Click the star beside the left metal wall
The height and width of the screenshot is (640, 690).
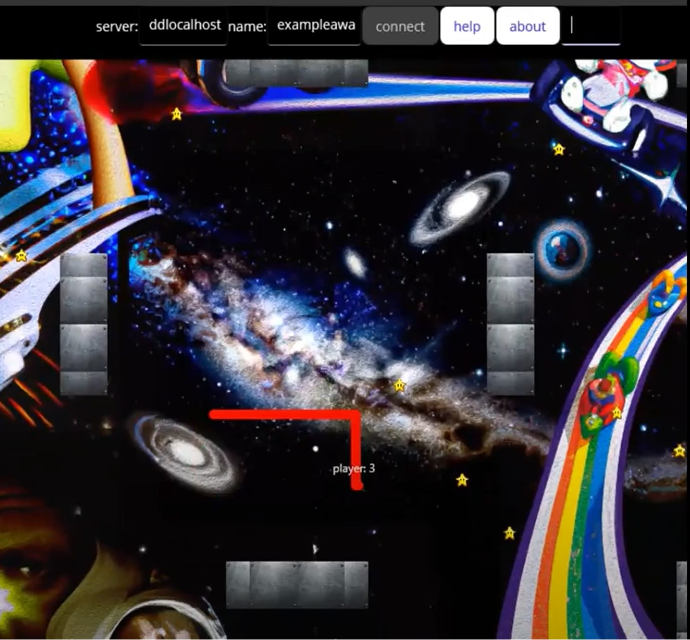(21, 257)
